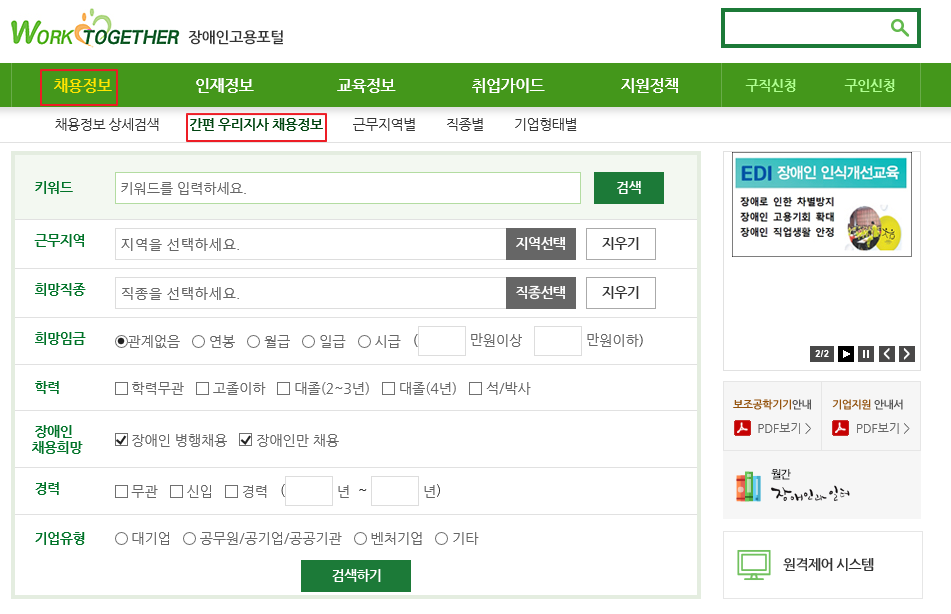This screenshot has height=614, width=951.
Task: Open the 원격제어 시스템 monitor icon
Action: pyautogui.click(x=753, y=565)
